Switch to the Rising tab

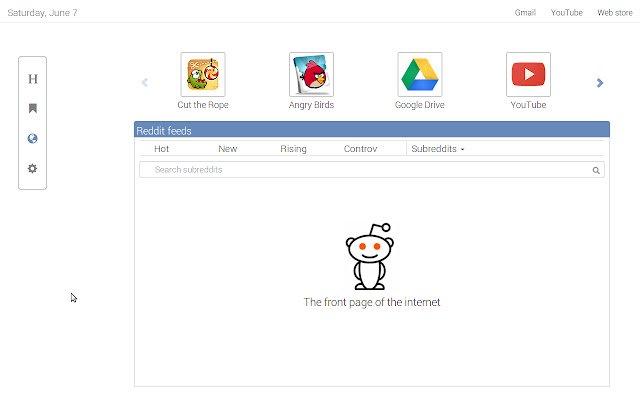pos(293,149)
